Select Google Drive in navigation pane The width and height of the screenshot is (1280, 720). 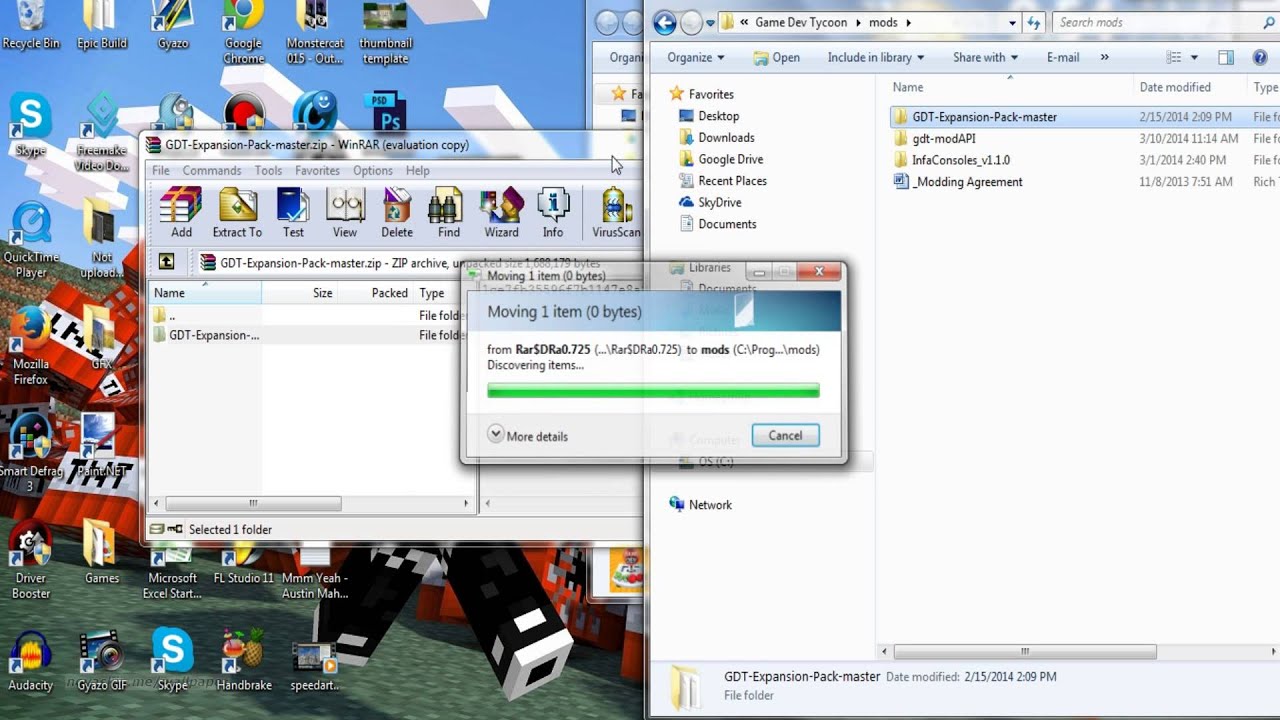730,159
